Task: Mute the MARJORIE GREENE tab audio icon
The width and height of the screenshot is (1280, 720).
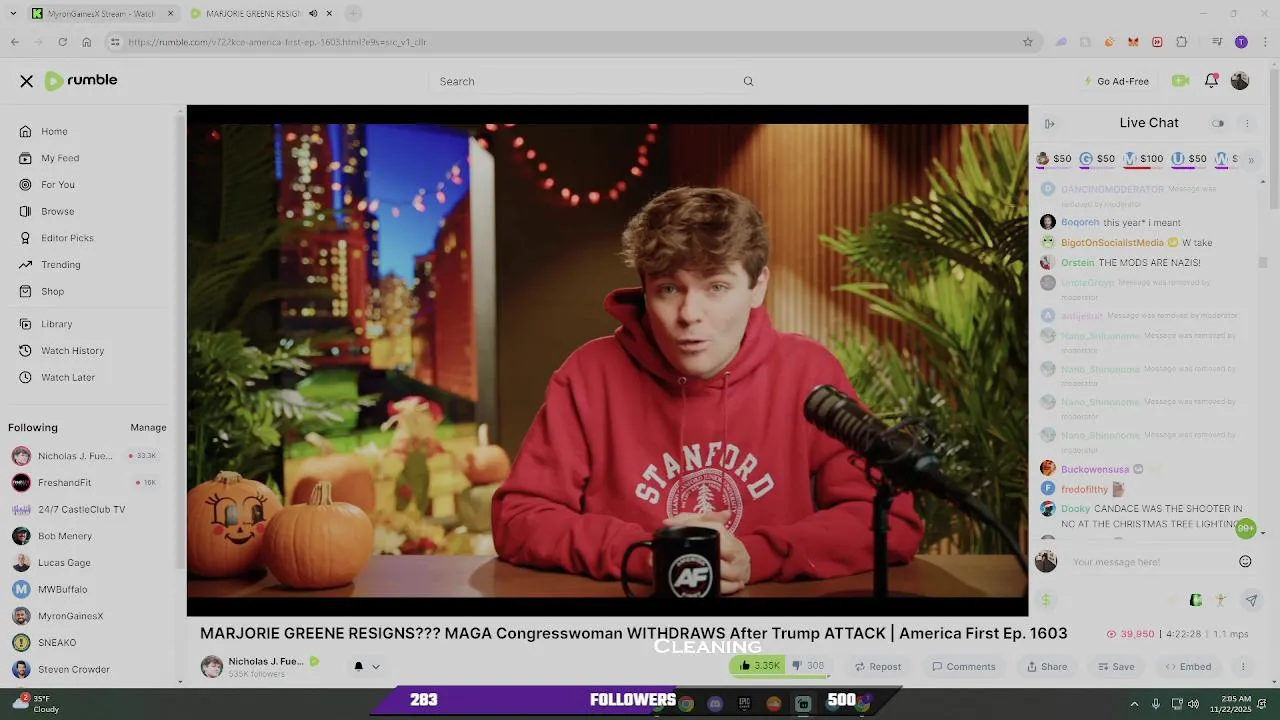Action: pos(313,14)
